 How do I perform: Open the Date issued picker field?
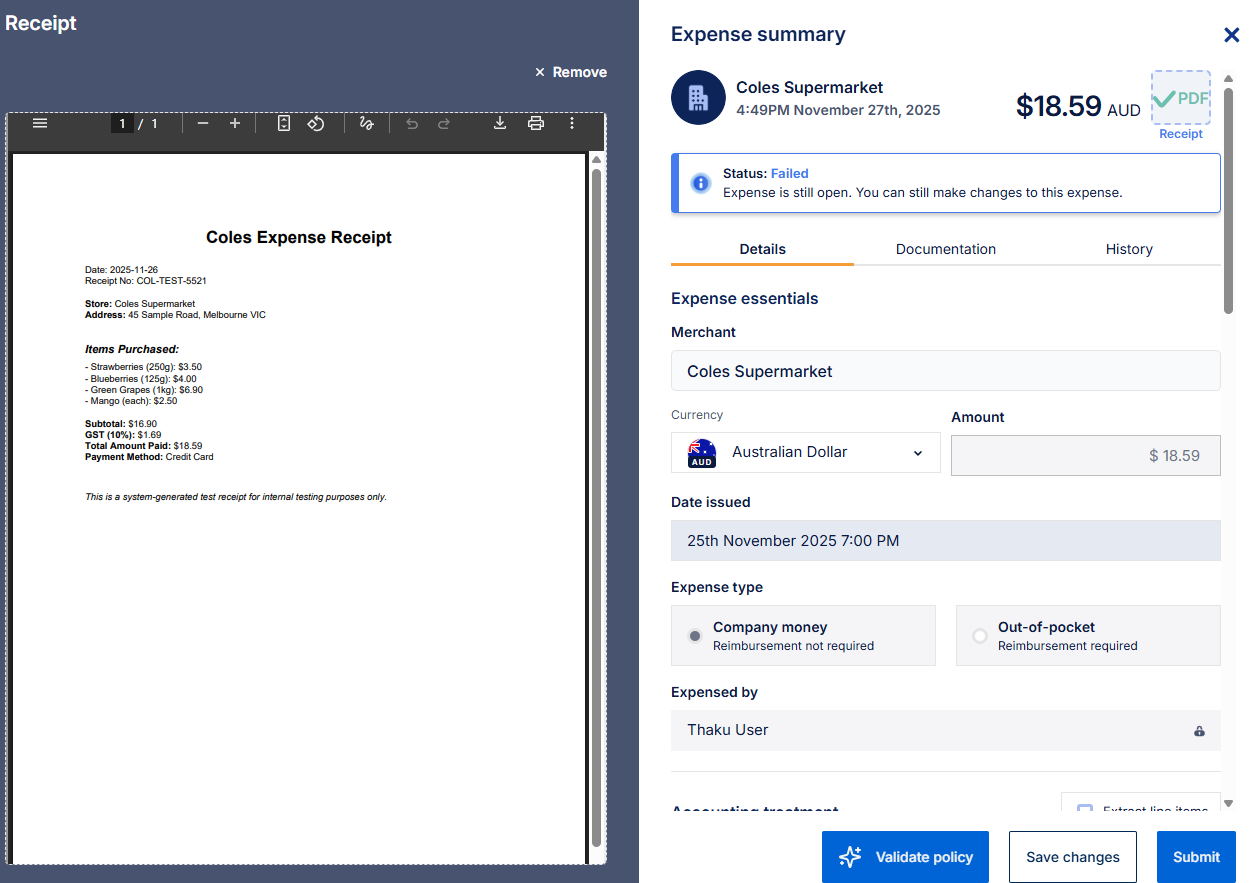pyautogui.click(x=945, y=541)
